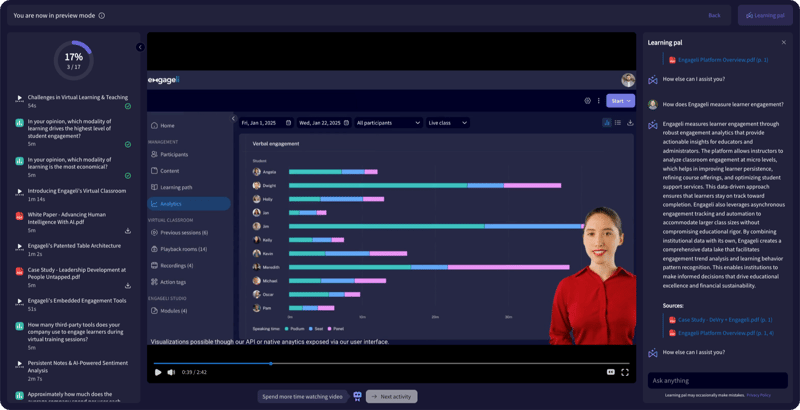Click Dwight's verbal engagement bar
This screenshot has width=800, height=410.
point(425,186)
